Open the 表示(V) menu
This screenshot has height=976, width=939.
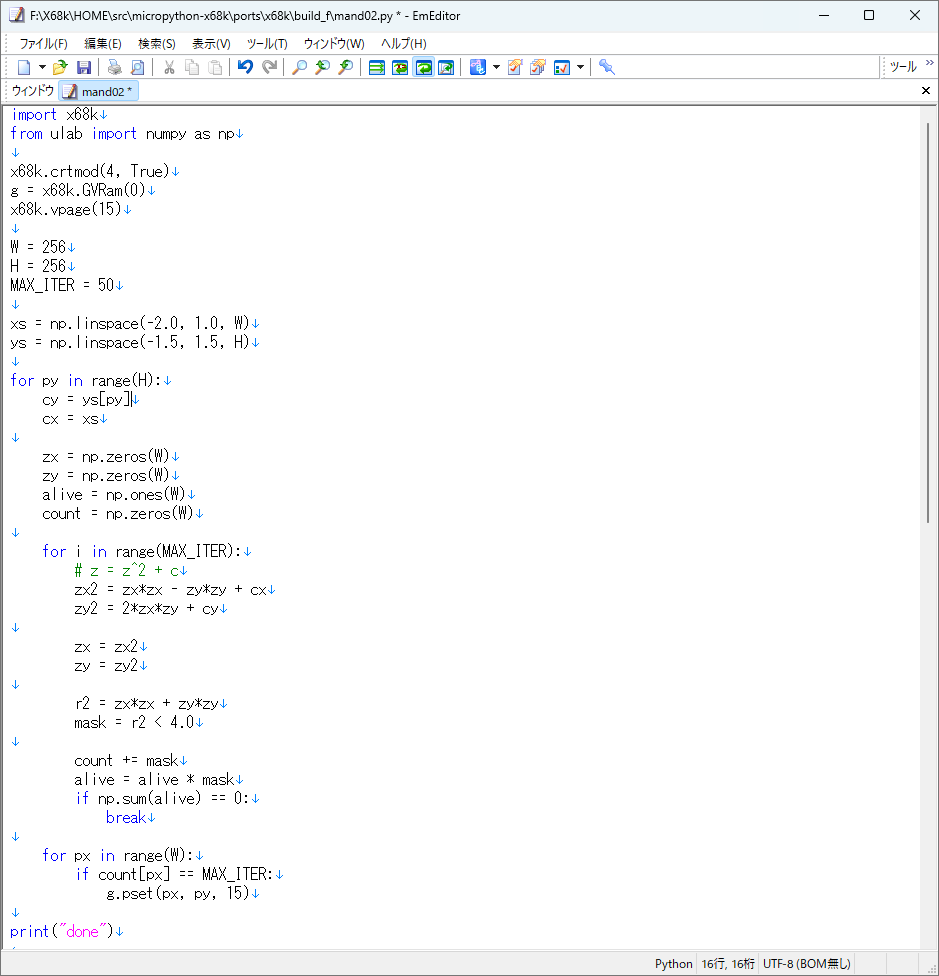coord(211,44)
